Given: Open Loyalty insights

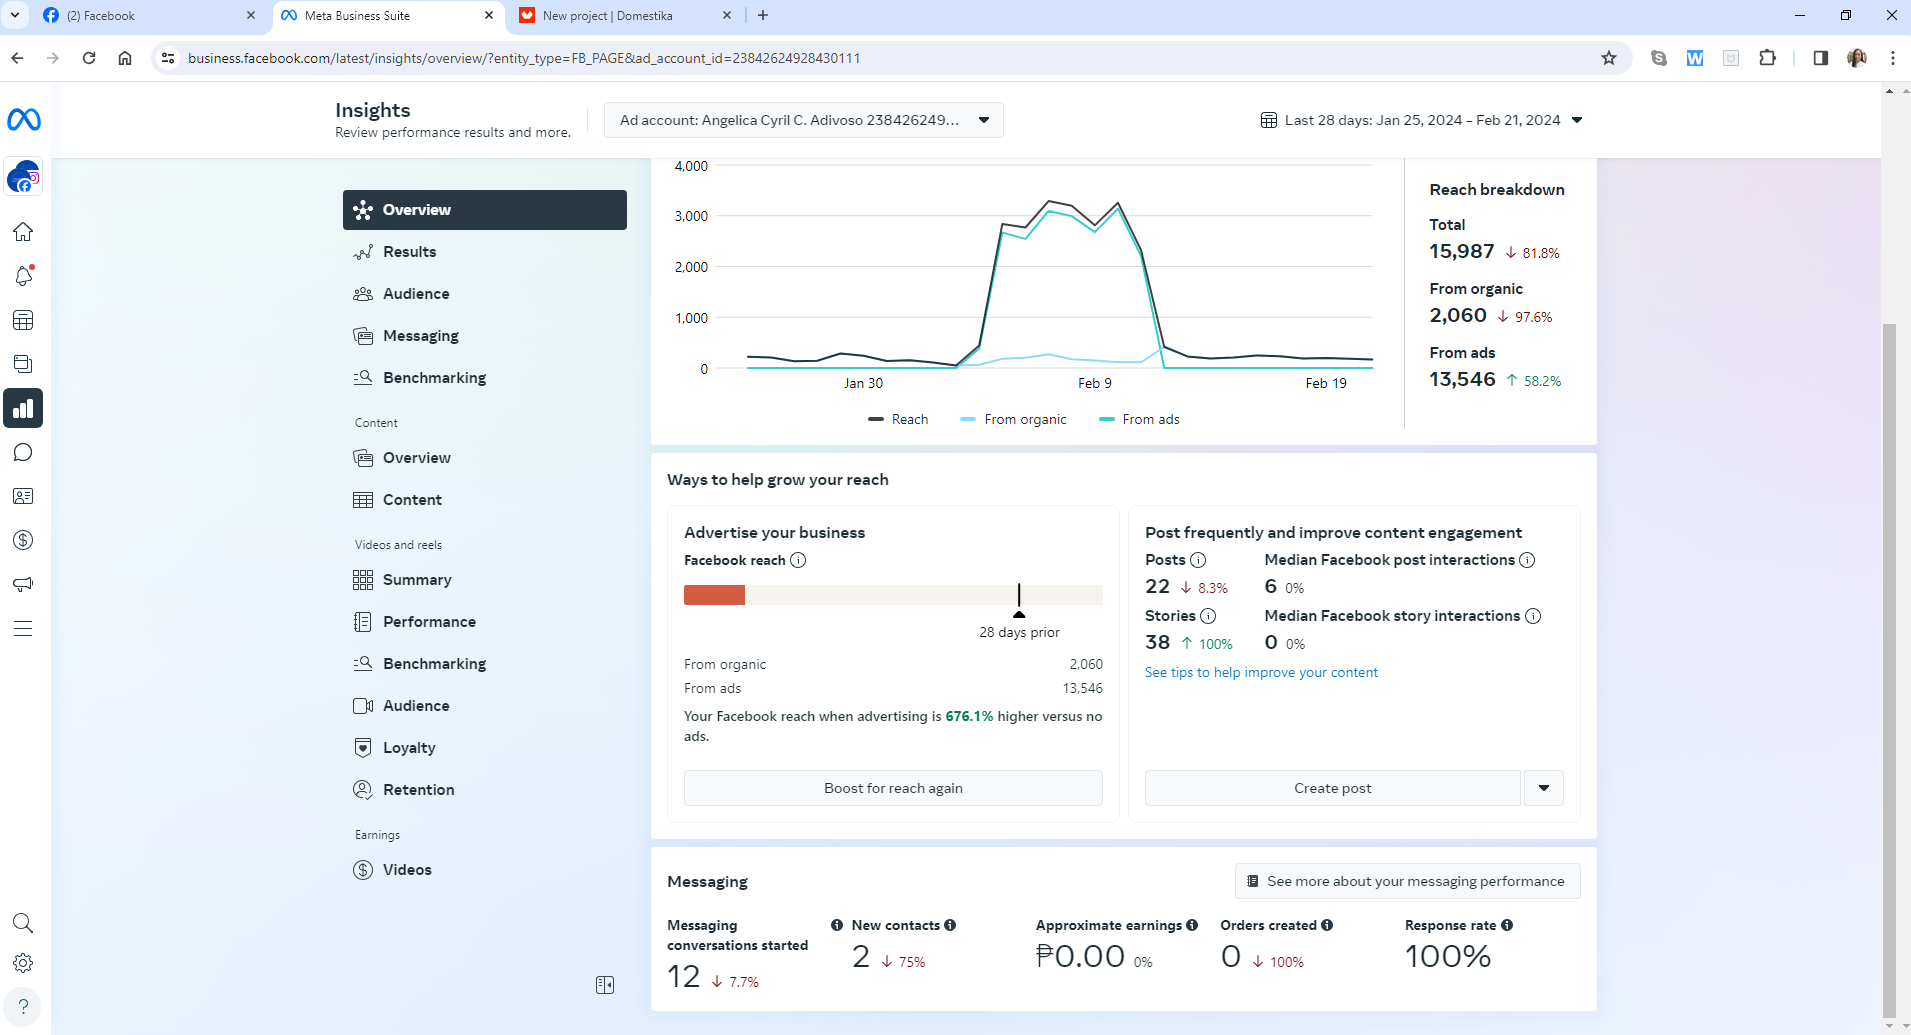Looking at the screenshot, I should (485, 748).
